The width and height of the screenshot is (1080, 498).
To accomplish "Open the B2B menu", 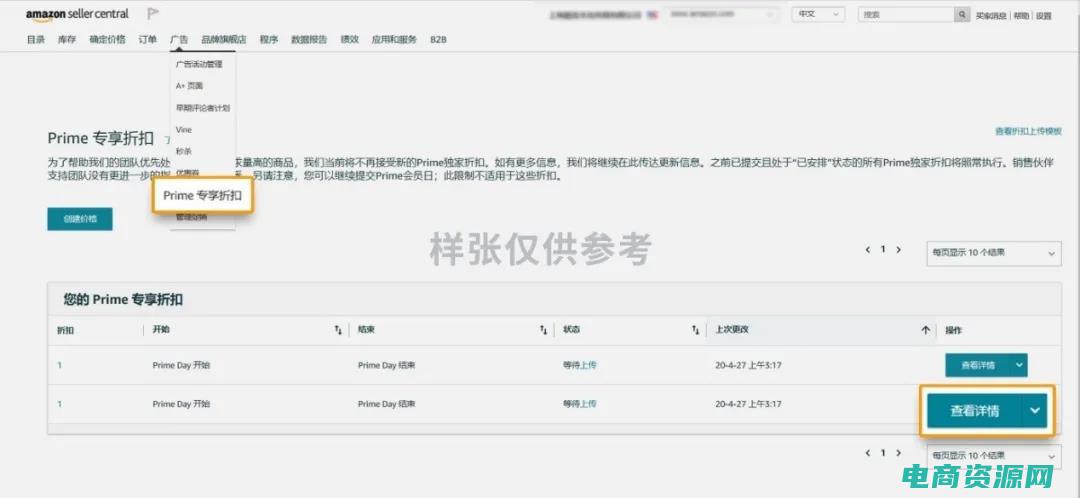I will click(438, 40).
